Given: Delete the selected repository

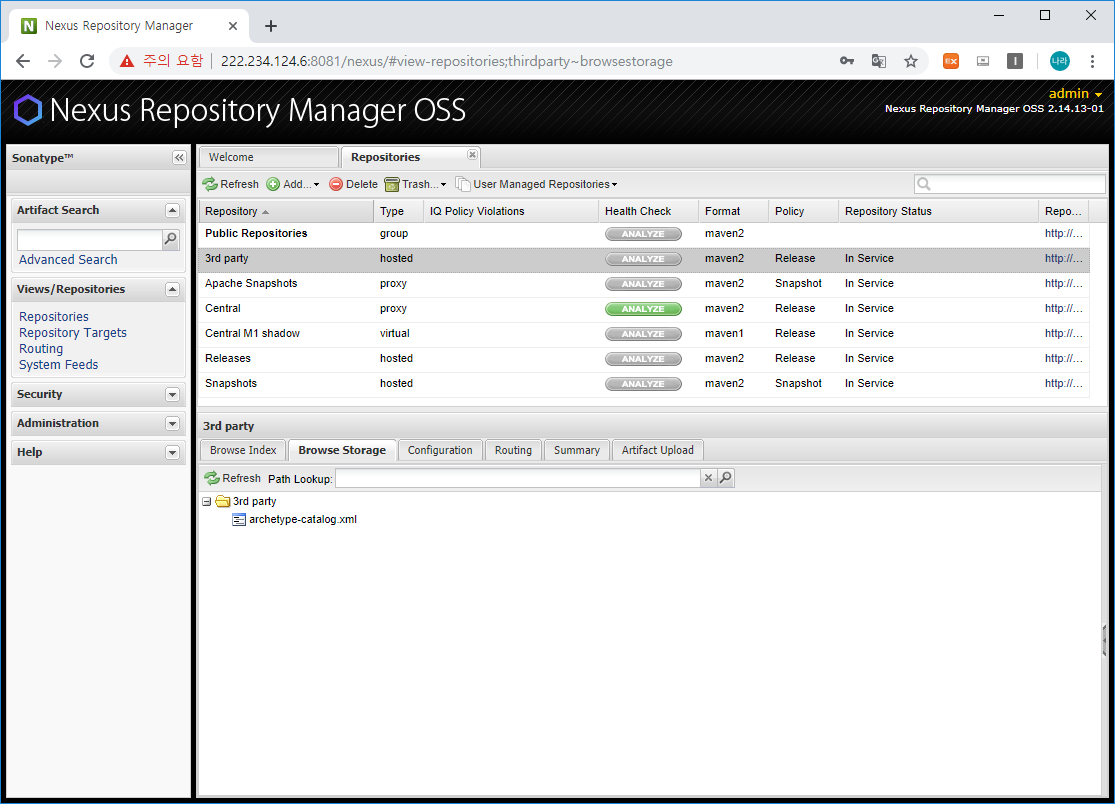Looking at the screenshot, I should (353, 184).
